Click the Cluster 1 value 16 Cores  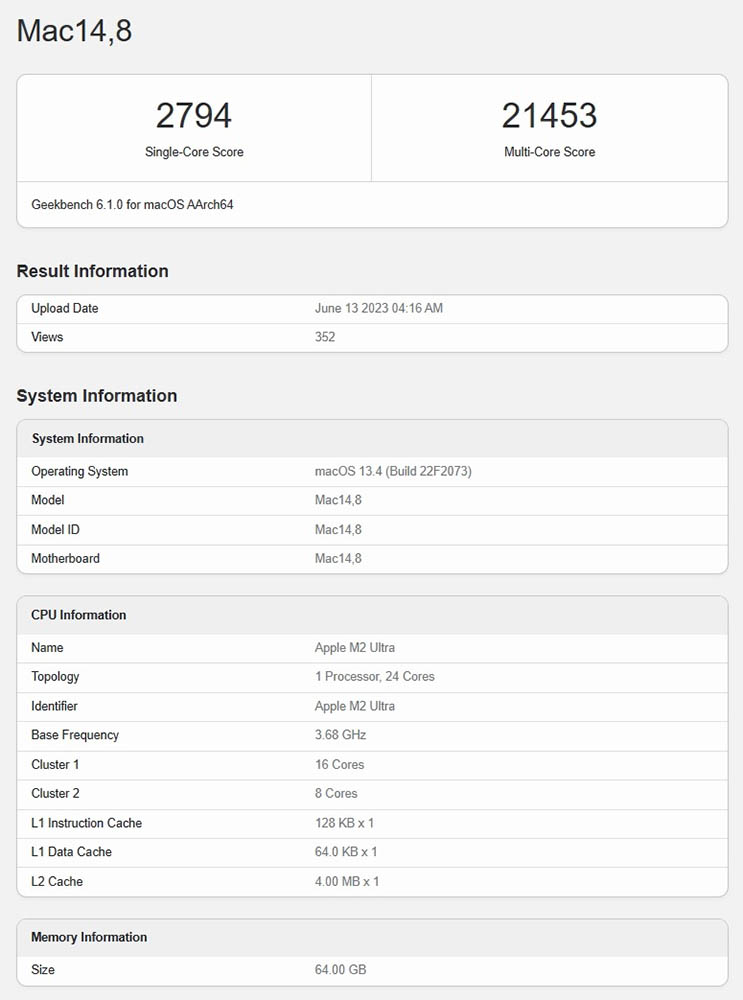pos(340,765)
